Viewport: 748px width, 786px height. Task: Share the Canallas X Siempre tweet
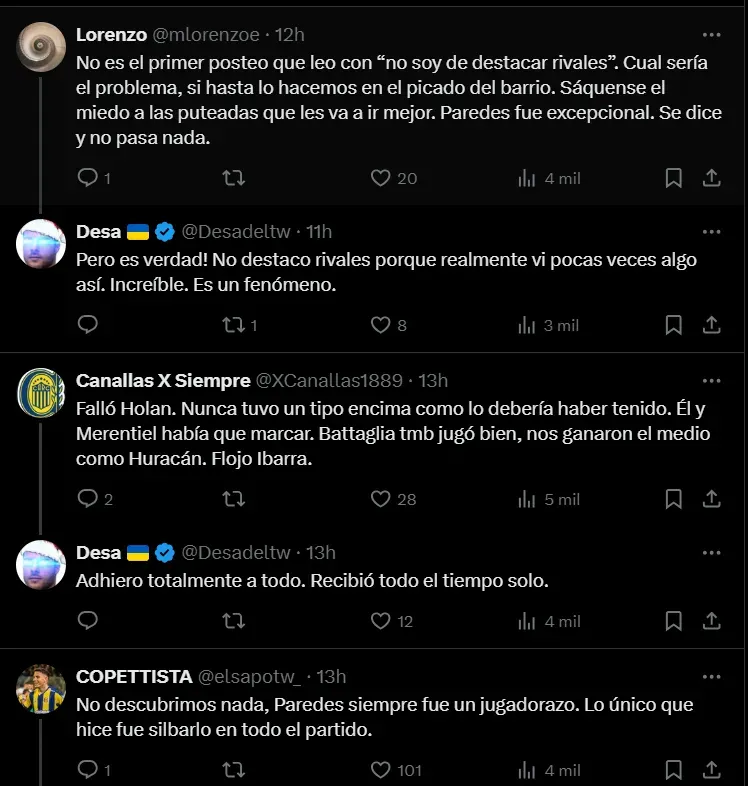coord(711,499)
